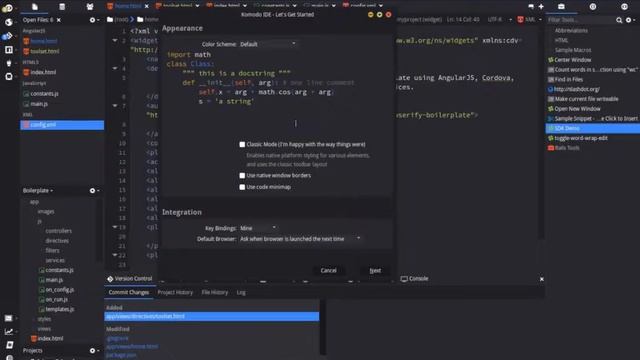The width and height of the screenshot is (640, 360).
Task: Click the search icon in Filter Tools box
Action: pos(619,20)
